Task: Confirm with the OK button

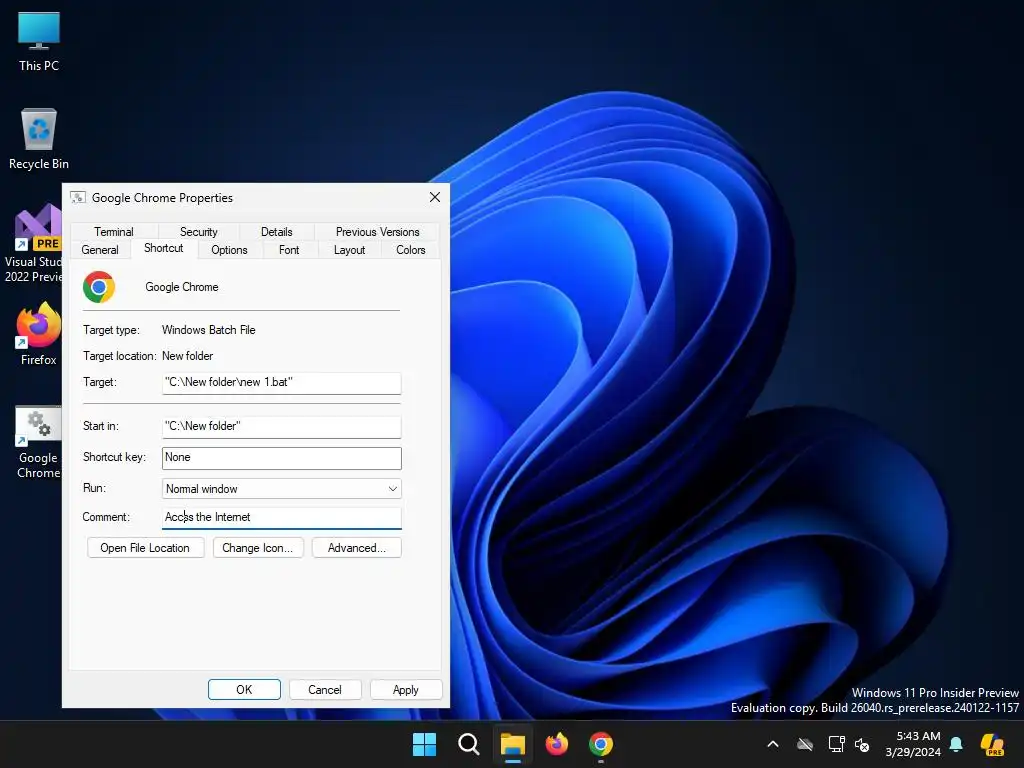Action: pyautogui.click(x=244, y=690)
